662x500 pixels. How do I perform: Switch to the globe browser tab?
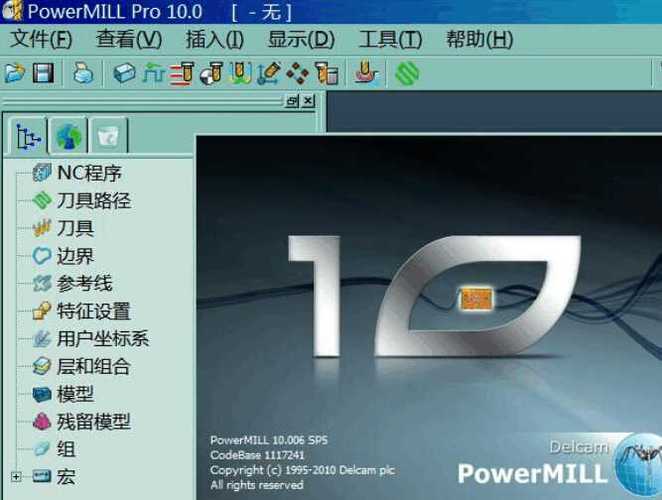[x=68, y=136]
